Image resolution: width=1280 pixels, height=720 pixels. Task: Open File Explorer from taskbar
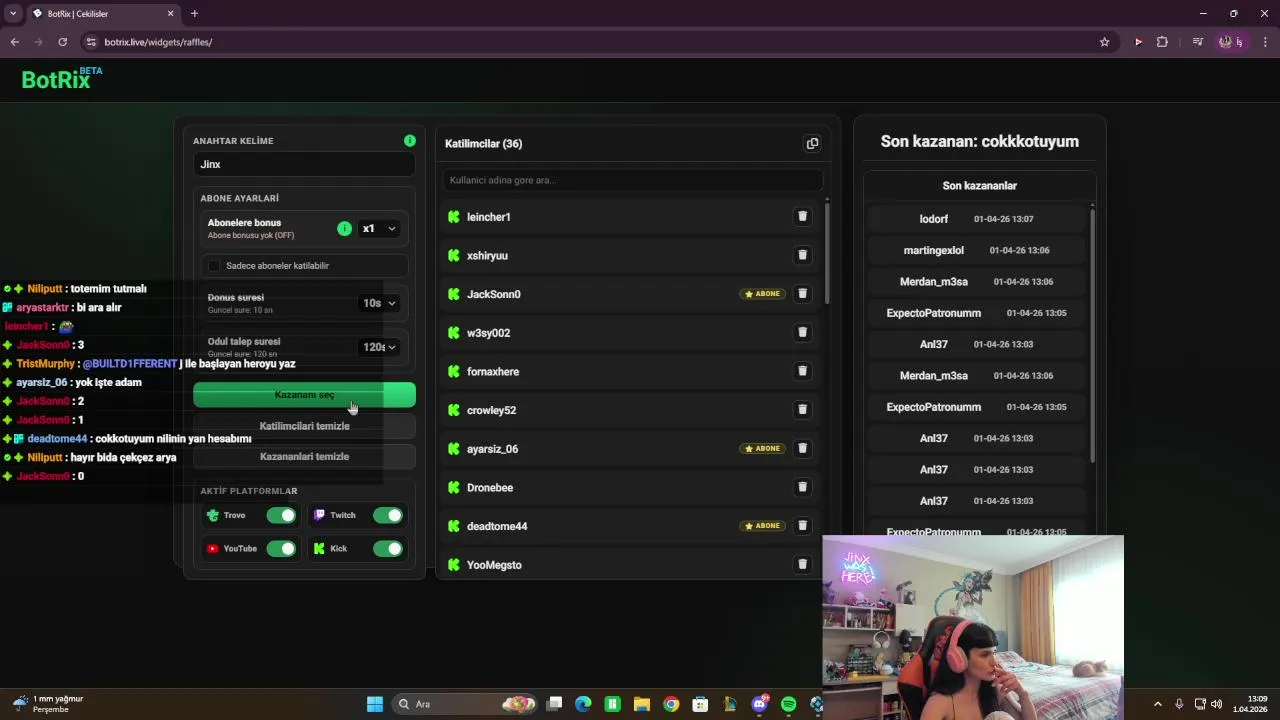coord(642,704)
